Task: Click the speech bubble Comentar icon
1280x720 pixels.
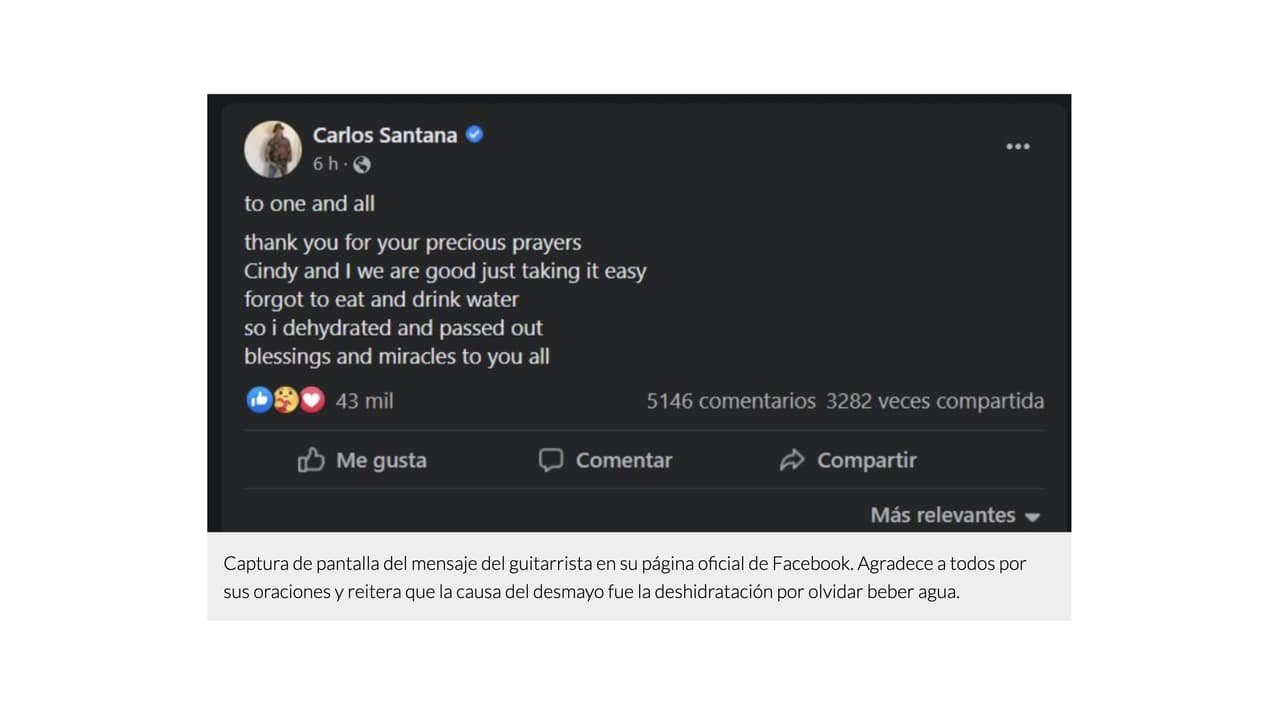Action: click(x=551, y=460)
